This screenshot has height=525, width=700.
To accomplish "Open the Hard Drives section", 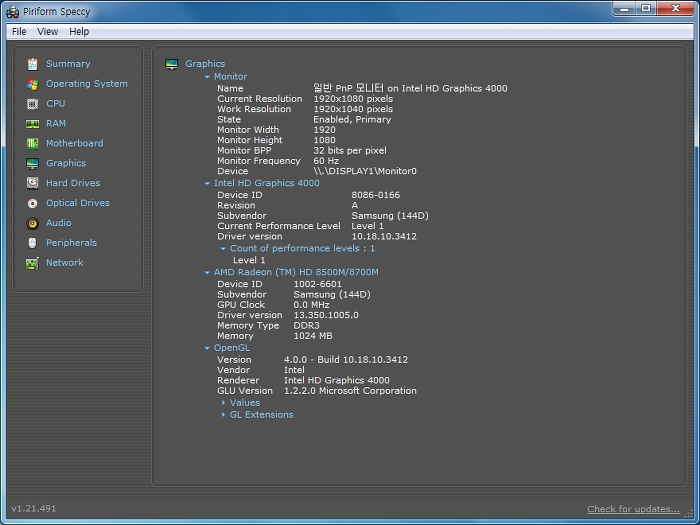I will pos(73,183).
